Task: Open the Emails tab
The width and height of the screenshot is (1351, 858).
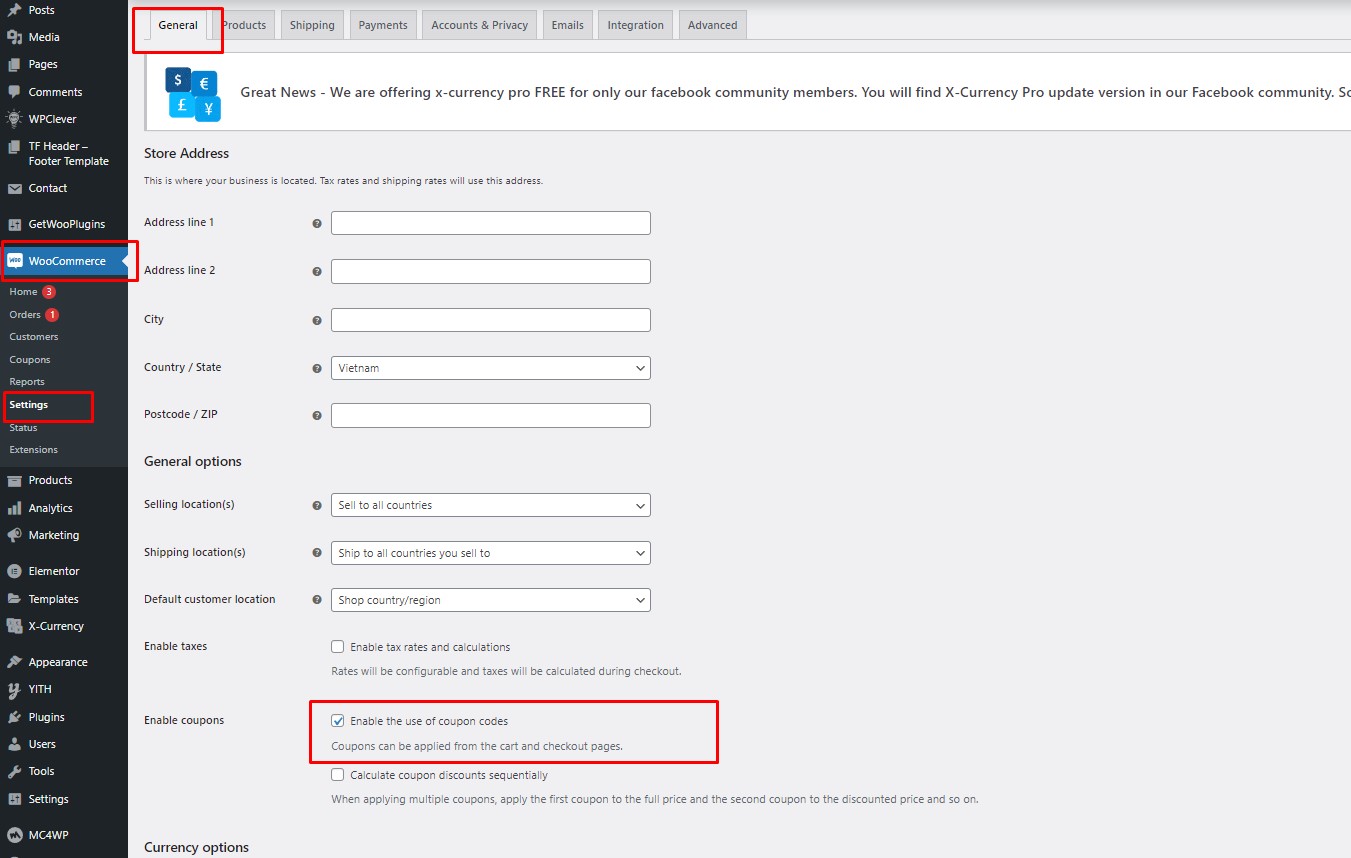Action: click(x=568, y=25)
